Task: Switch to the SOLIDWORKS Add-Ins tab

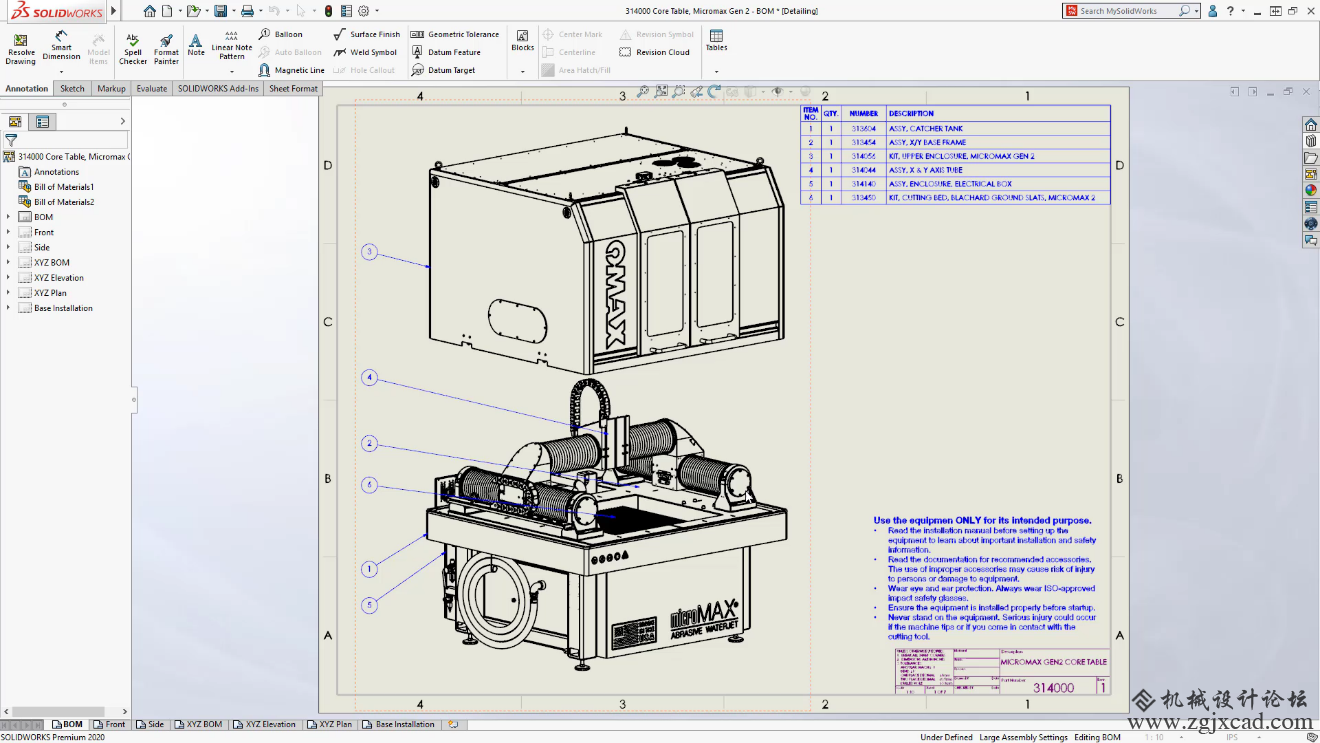Action: [218, 88]
